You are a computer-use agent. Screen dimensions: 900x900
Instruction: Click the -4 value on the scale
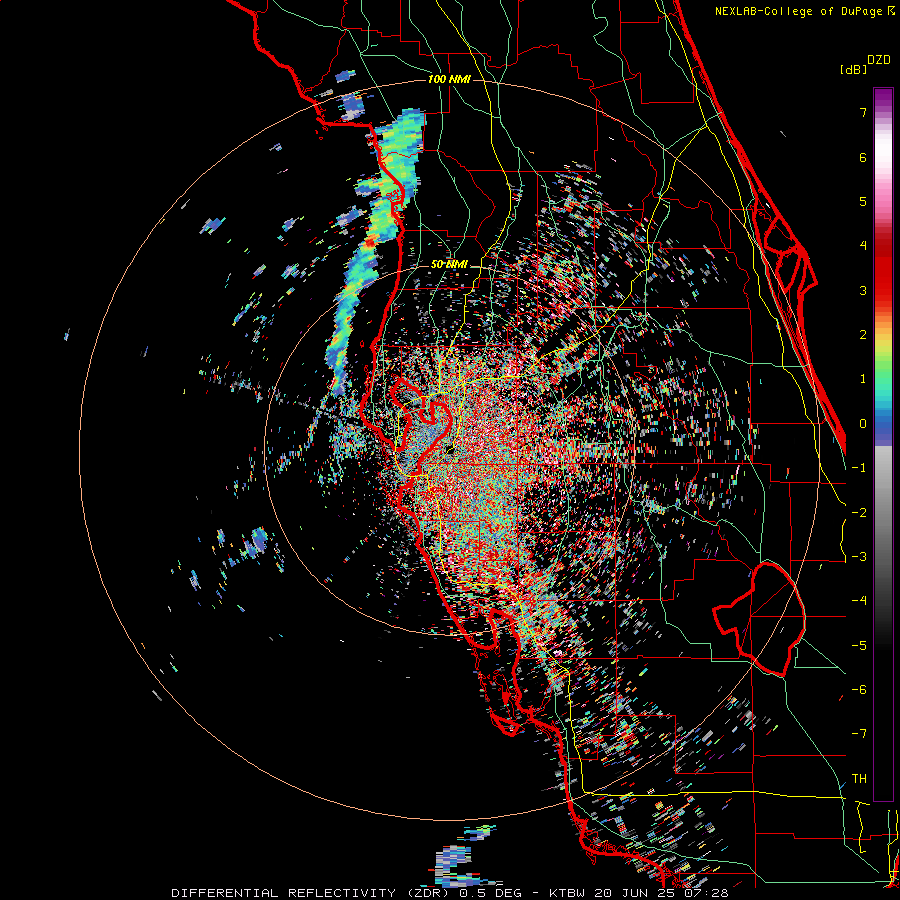(x=859, y=601)
